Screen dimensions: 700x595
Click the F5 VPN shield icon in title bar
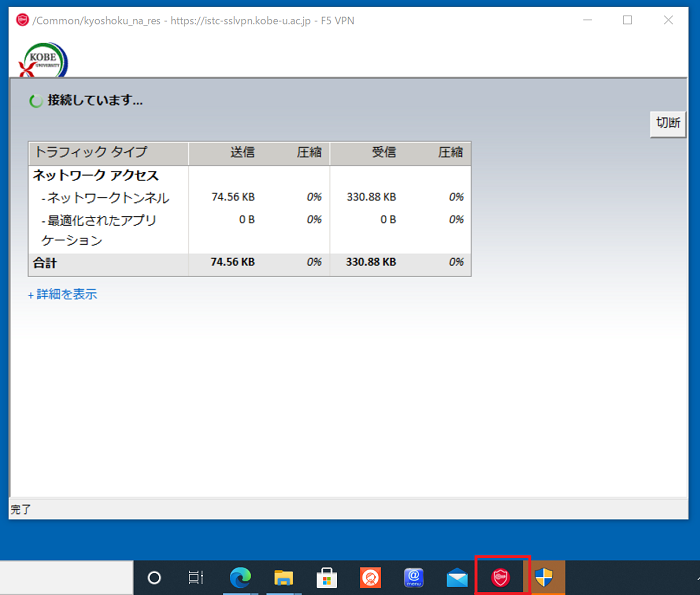(x=22, y=20)
